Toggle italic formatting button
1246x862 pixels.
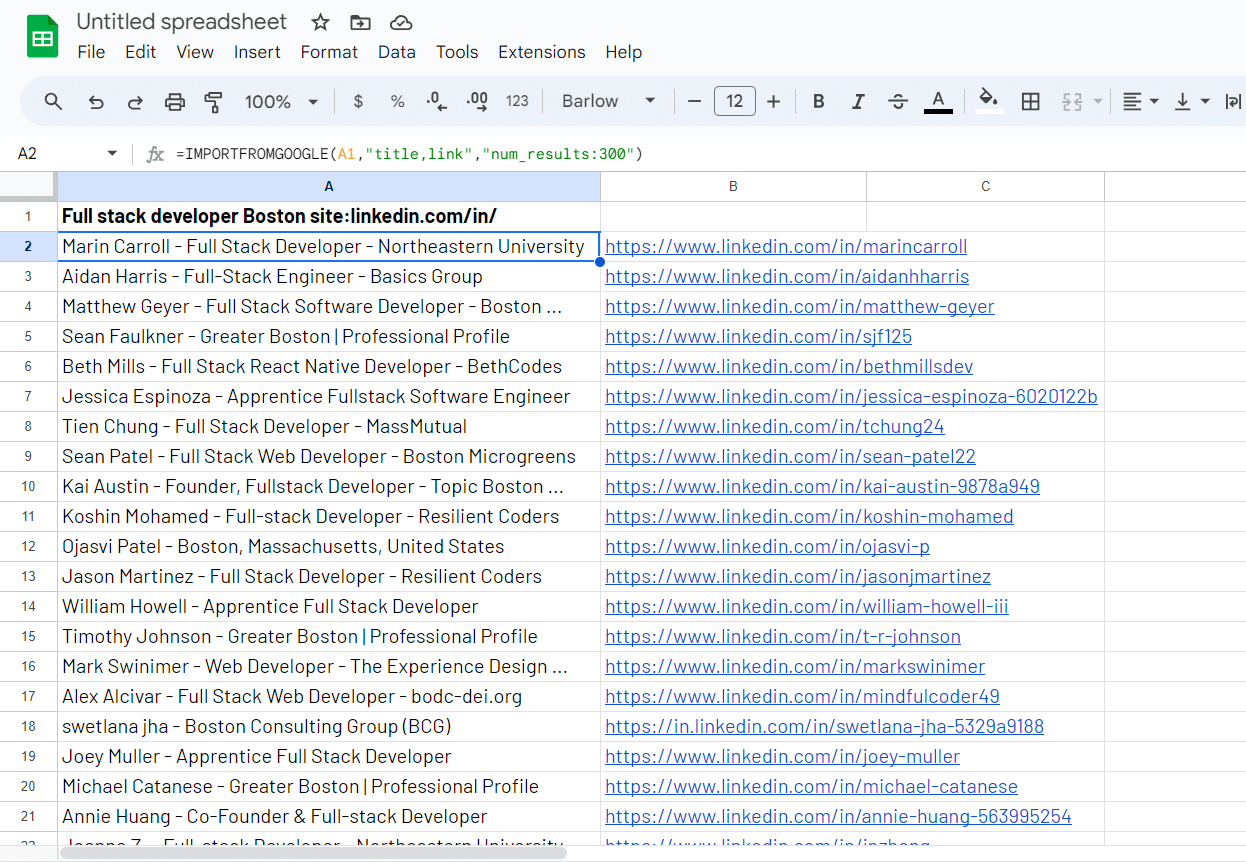coord(857,101)
